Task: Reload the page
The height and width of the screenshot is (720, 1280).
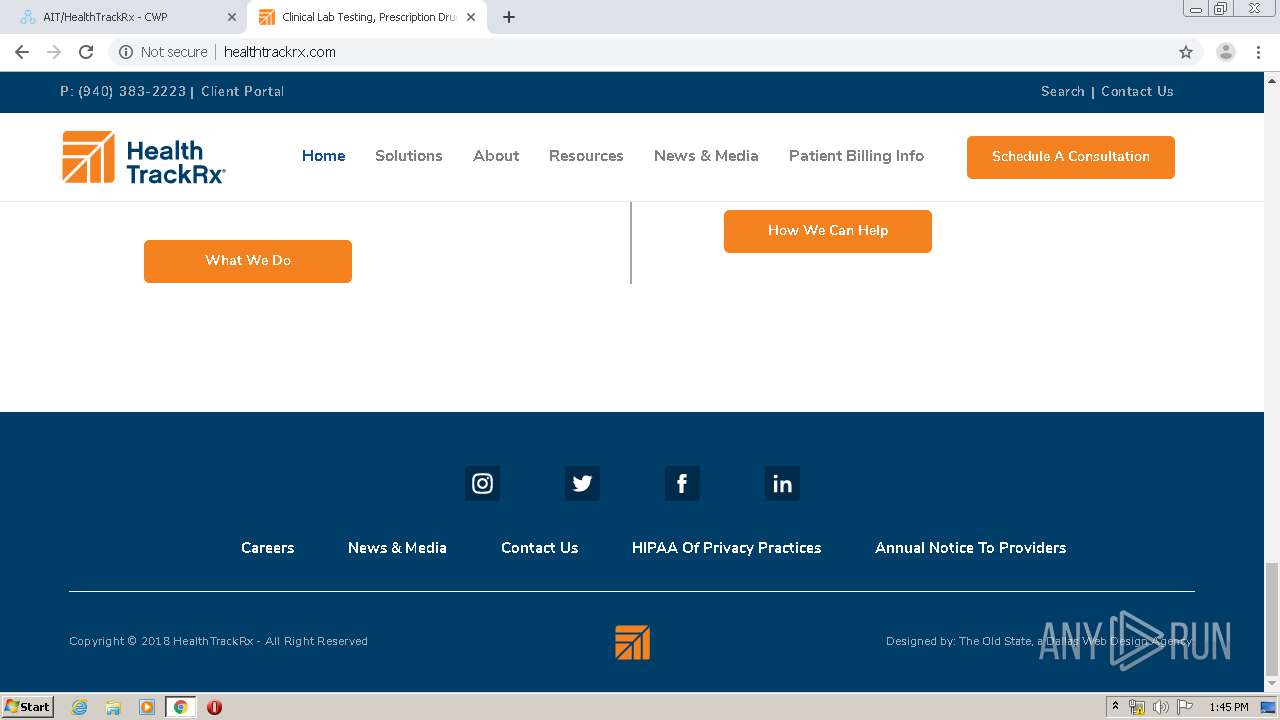Action: 86,52
